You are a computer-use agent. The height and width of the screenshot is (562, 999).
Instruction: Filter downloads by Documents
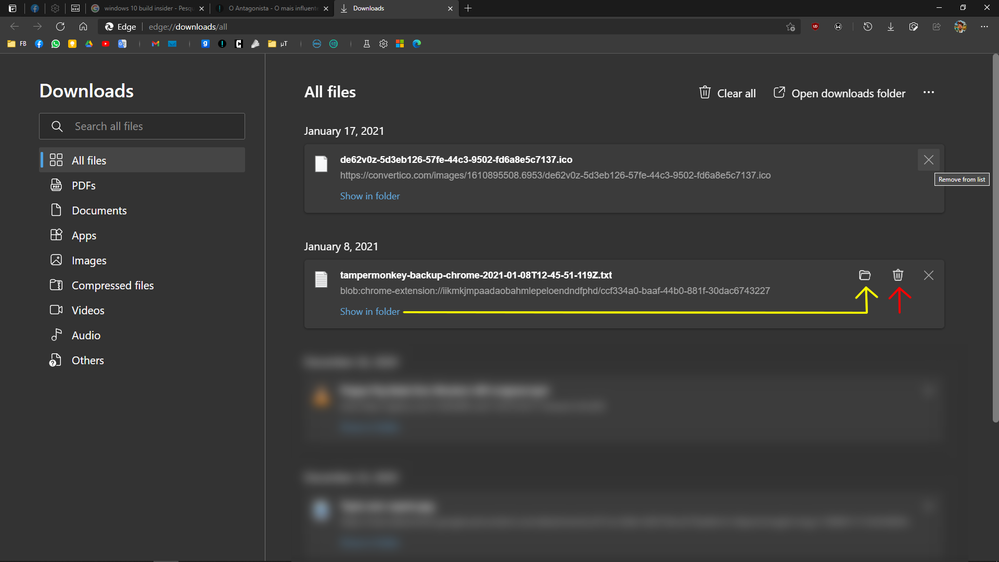point(141,210)
